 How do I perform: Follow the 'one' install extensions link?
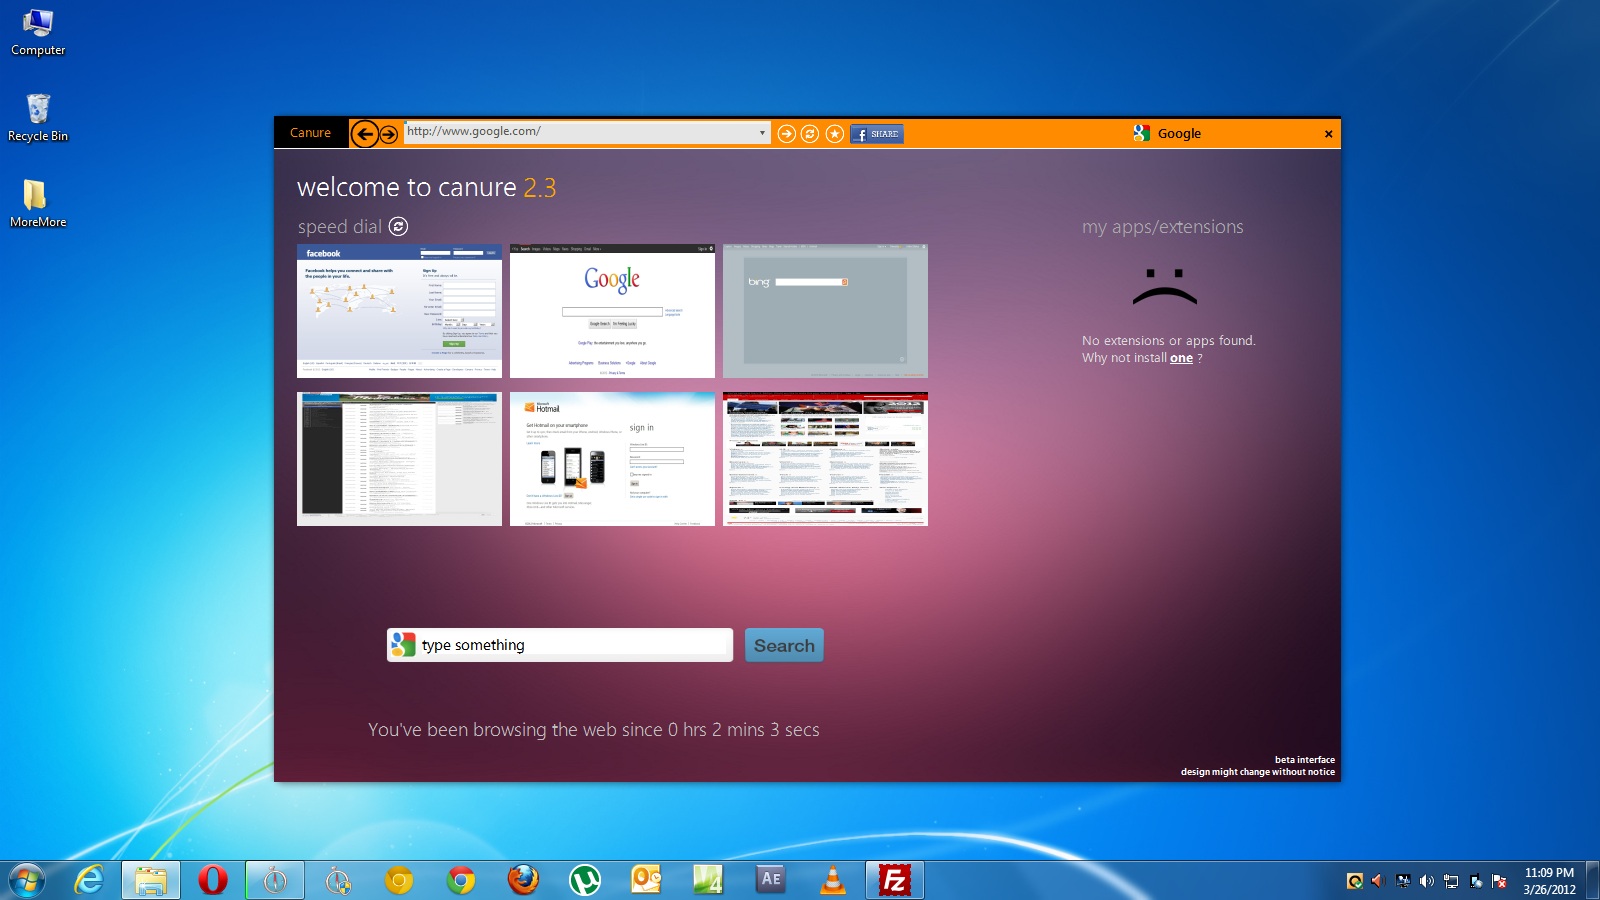pos(1181,358)
